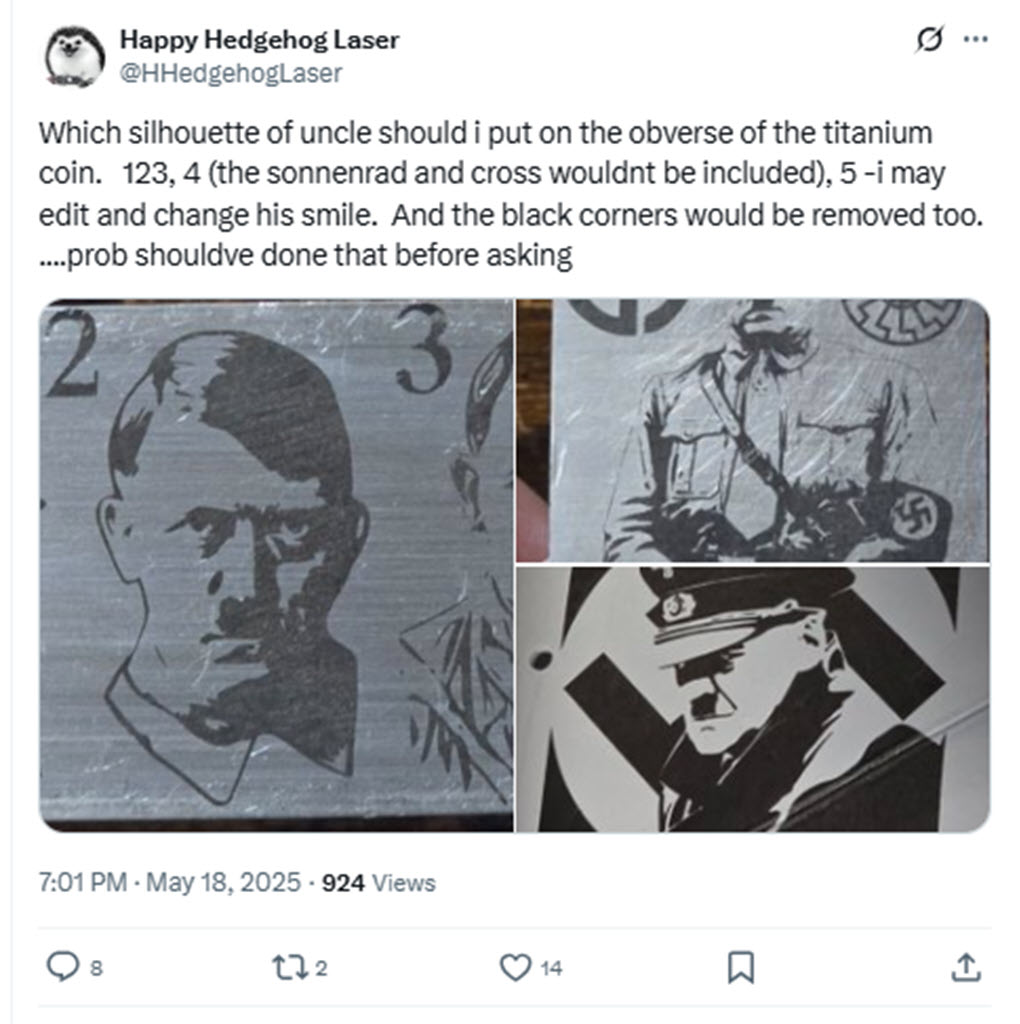
Task: Click the share upload-arrow icon
Action: click(965, 968)
